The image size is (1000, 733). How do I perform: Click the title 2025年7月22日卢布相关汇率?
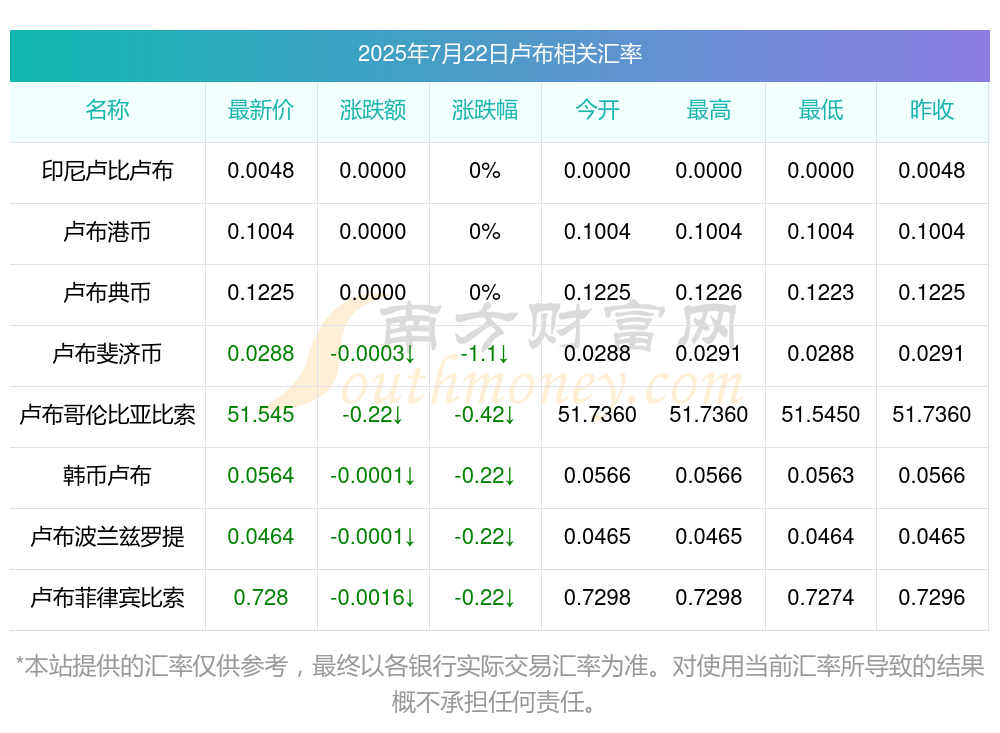point(499,54)
